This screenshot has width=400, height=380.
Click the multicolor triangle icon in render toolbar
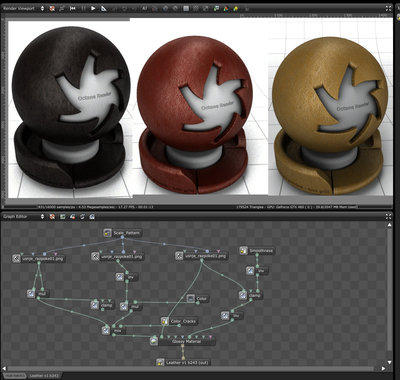pos(226,9)
